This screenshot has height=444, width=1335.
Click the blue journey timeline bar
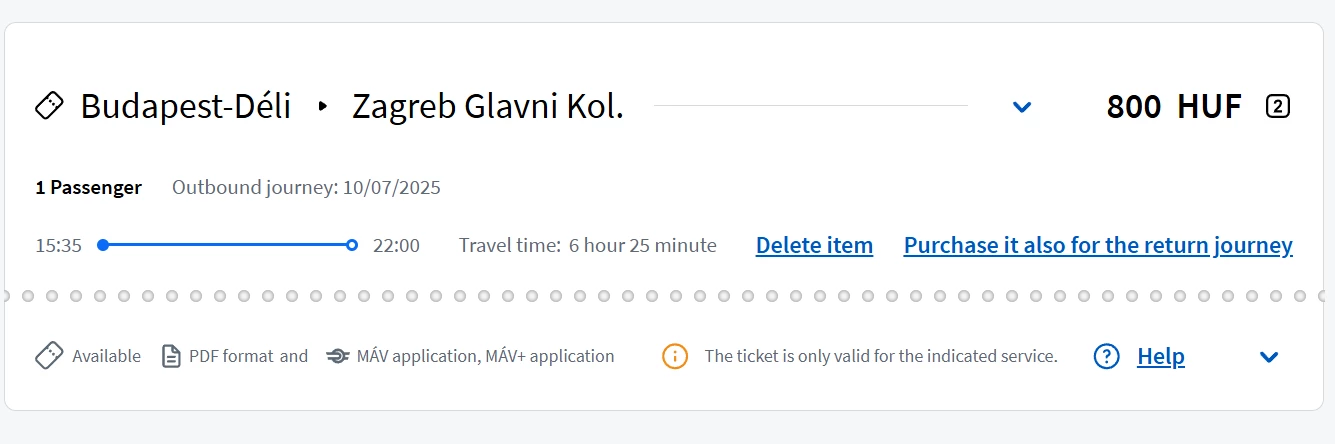227,245
